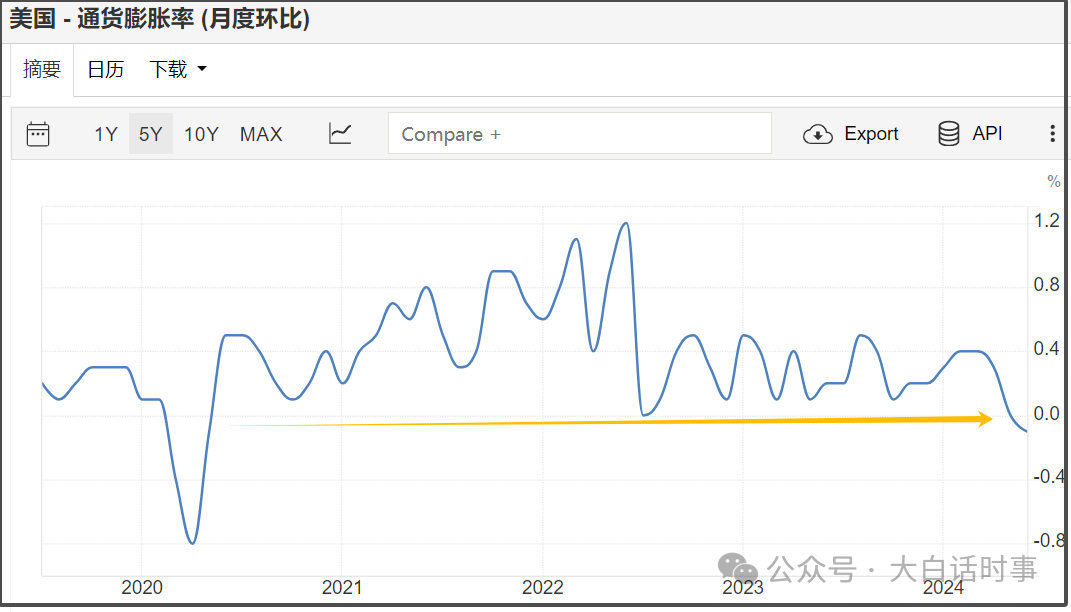Viewport: 1071px width, 612px height.
Task: Show the MAX historical range
Action: (x=261, y=134)
